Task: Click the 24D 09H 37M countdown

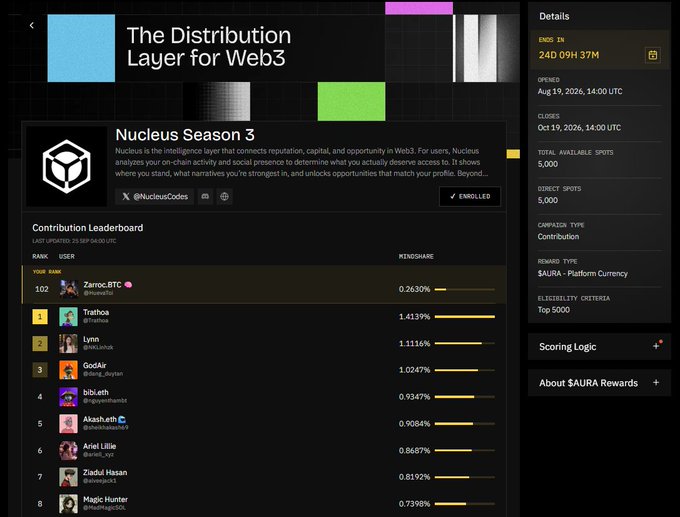Action: tap(569, 55)
